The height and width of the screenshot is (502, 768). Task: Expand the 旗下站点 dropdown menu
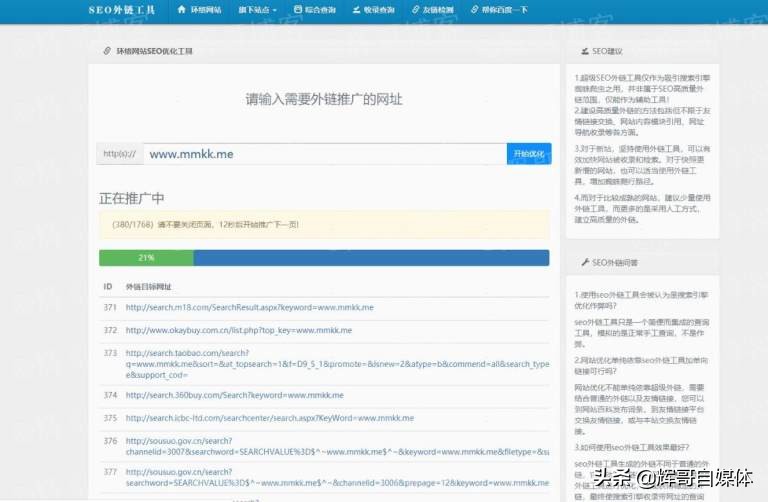coord(258,10)
